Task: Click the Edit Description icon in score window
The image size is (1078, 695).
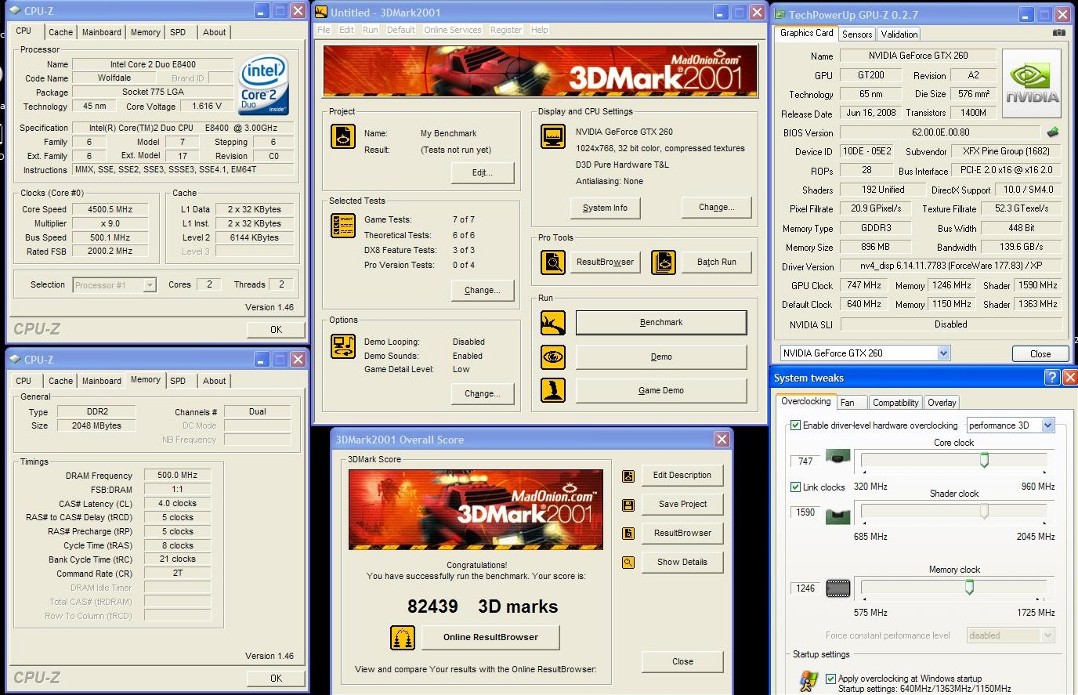Action: tap(628, 476)
